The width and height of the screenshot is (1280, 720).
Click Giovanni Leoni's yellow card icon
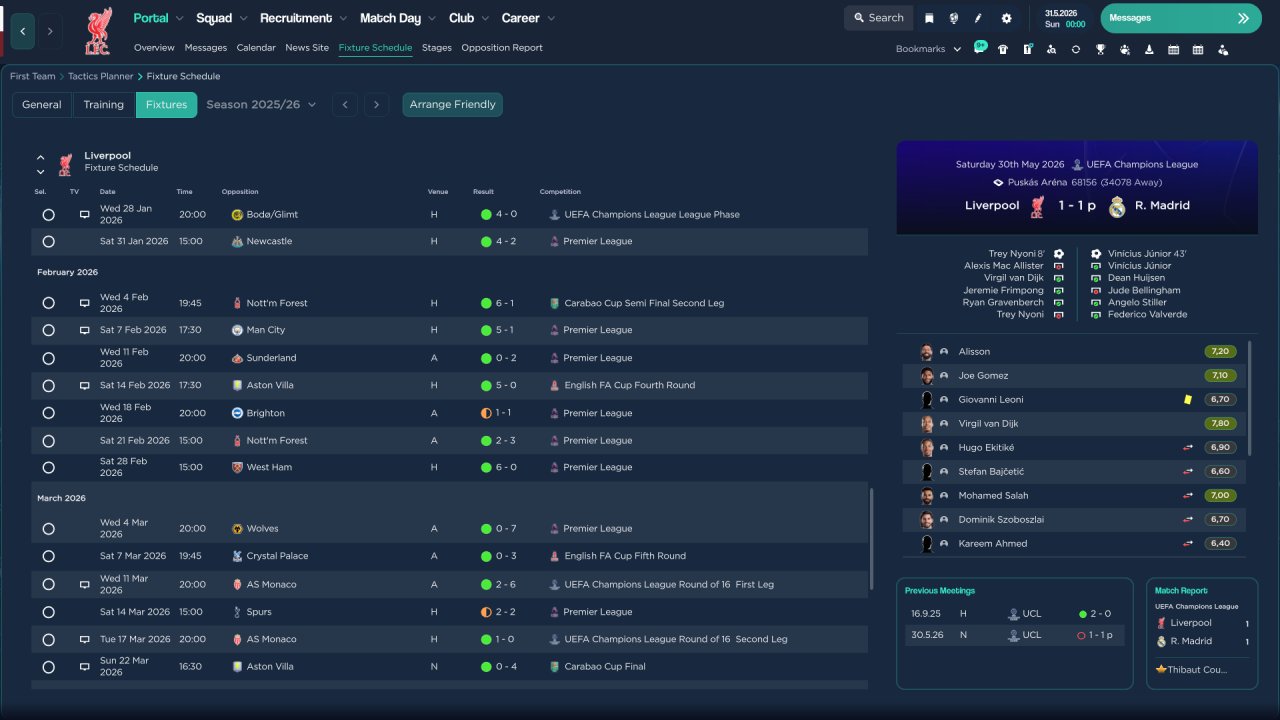coord(1187,399)
